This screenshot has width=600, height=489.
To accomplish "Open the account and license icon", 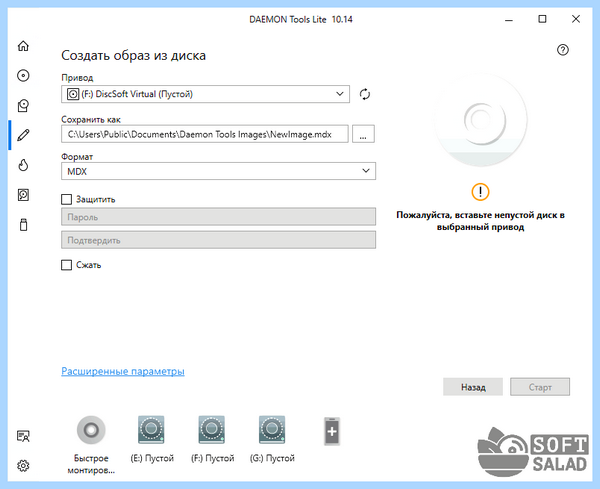I will pyautogui.click(x=23, y=436).
